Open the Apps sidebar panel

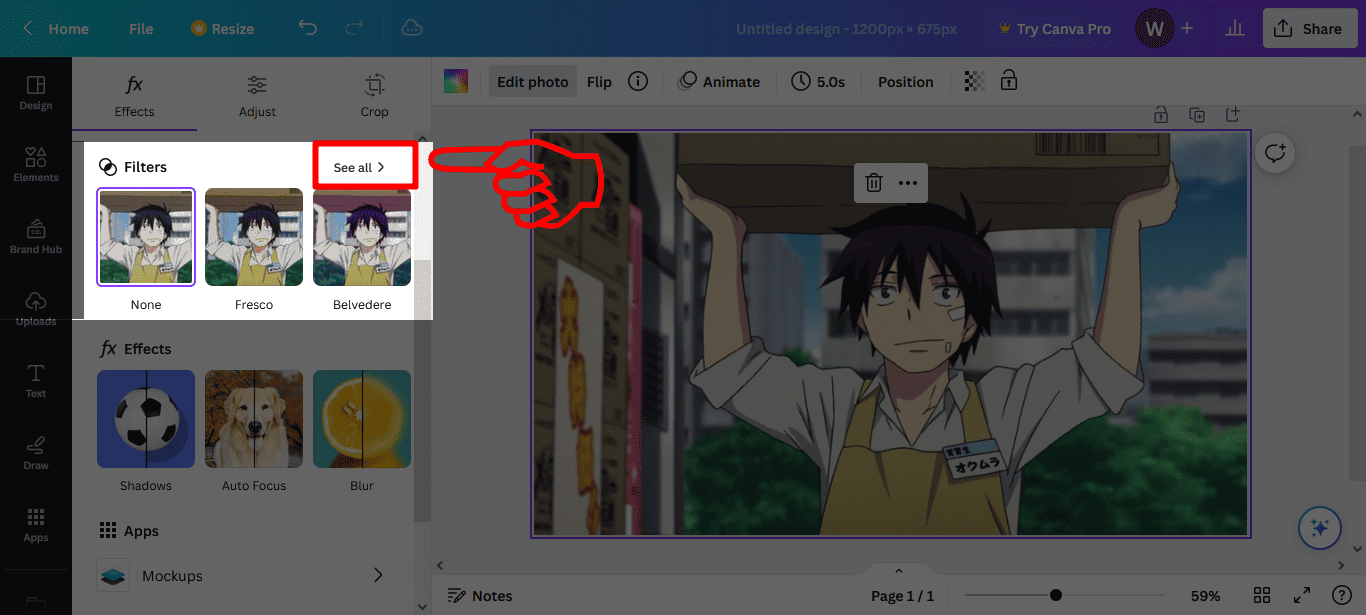pos(36,525)
